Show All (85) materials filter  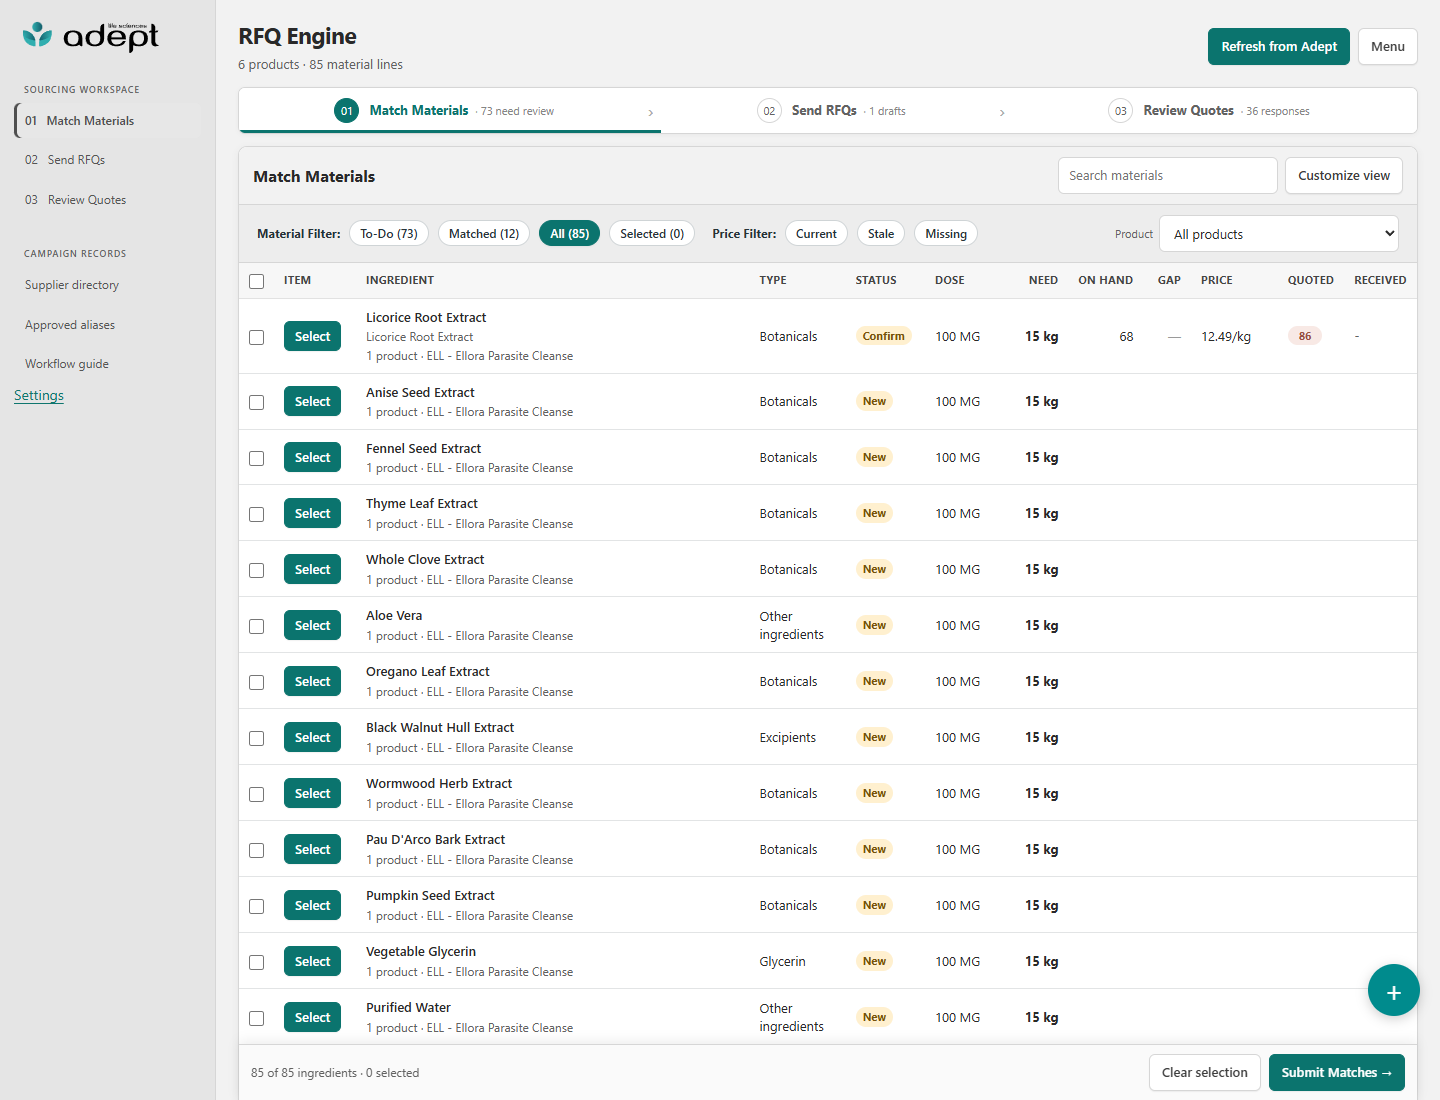pos(570,233)
